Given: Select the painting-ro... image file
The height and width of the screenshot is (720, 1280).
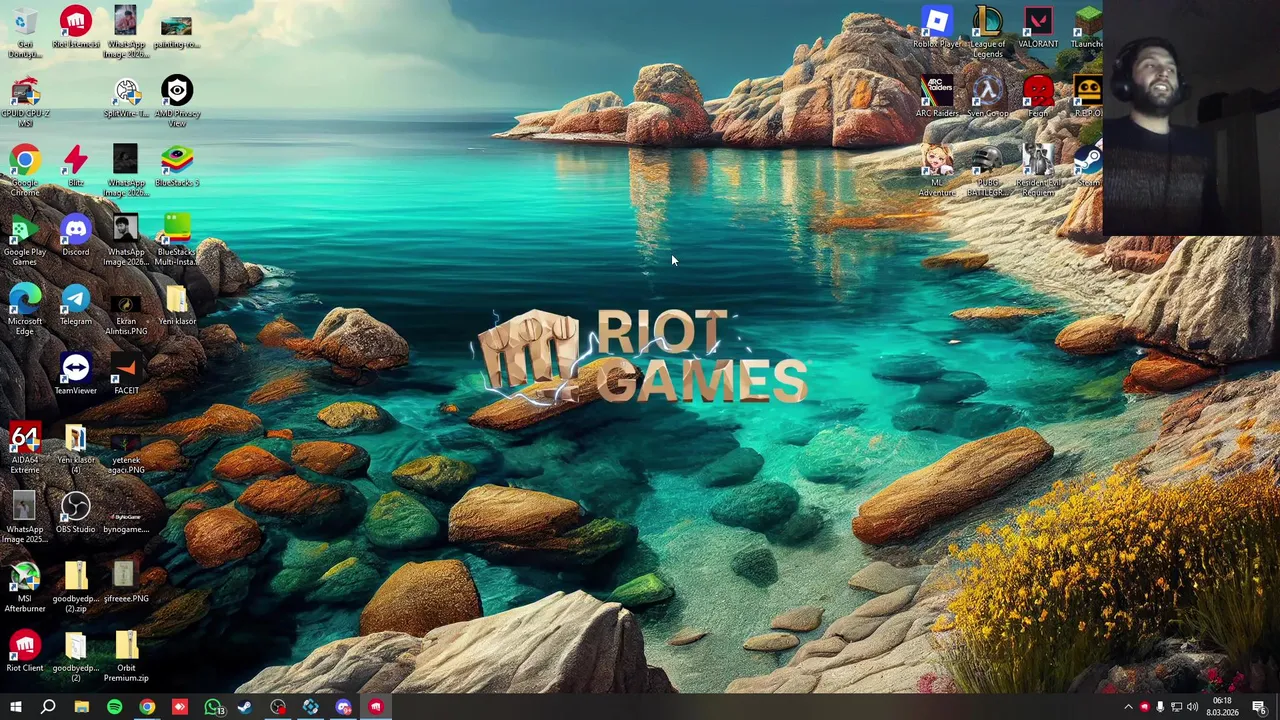Looking at the screenshot, I should pyautogui.click(x=176, y=28).
